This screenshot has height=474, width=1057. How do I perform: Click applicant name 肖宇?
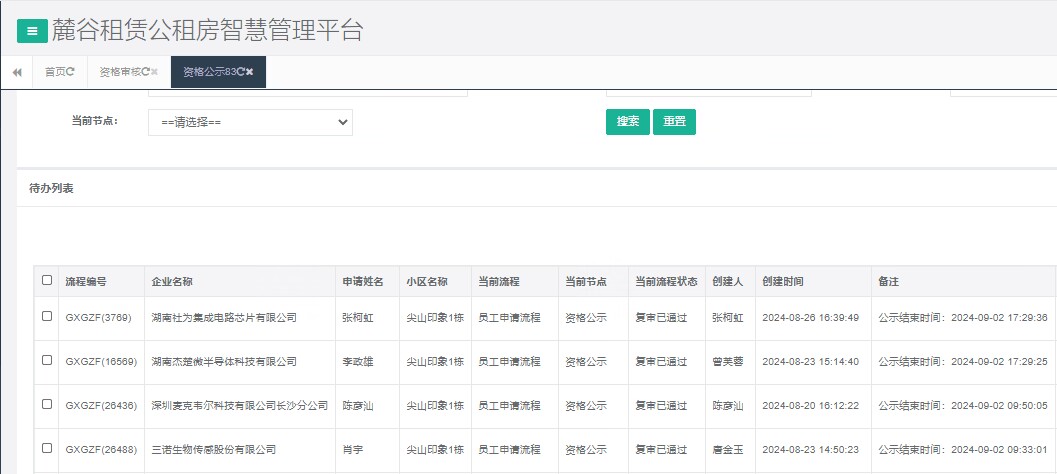point(353,450)
